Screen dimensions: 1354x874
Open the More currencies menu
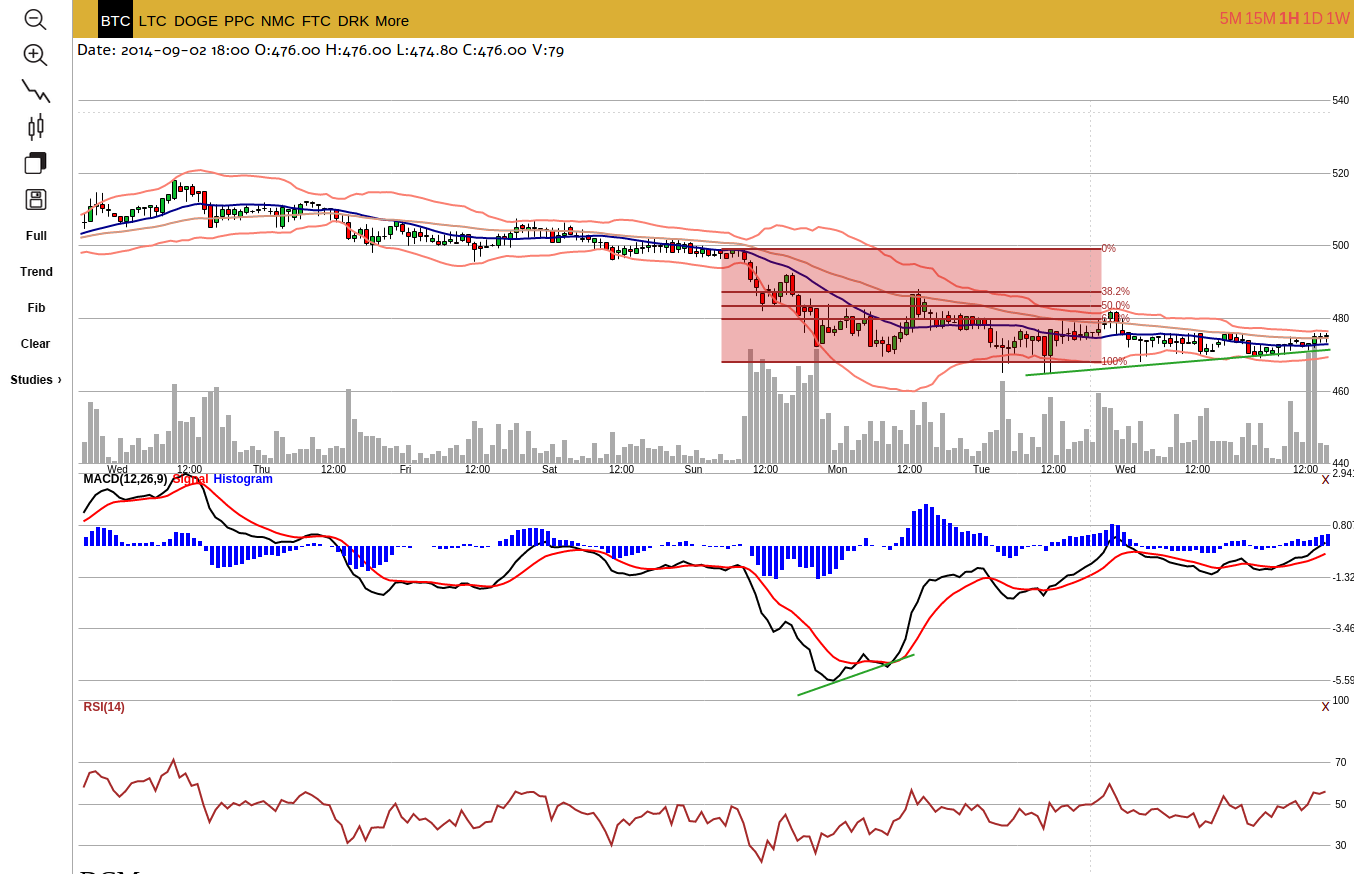392,20
